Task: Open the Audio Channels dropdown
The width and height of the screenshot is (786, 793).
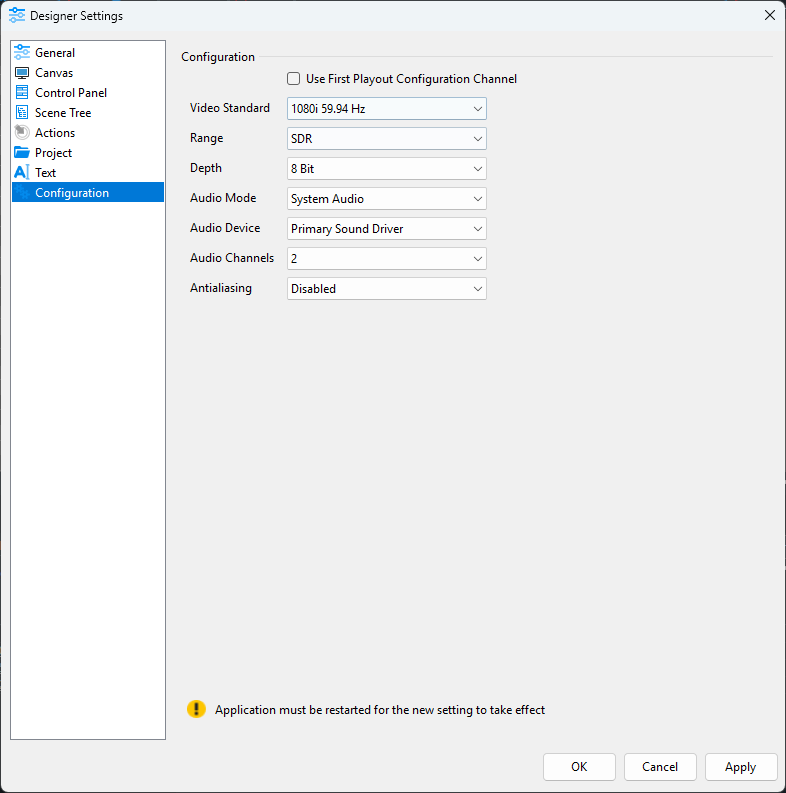Action: (386, 258)
